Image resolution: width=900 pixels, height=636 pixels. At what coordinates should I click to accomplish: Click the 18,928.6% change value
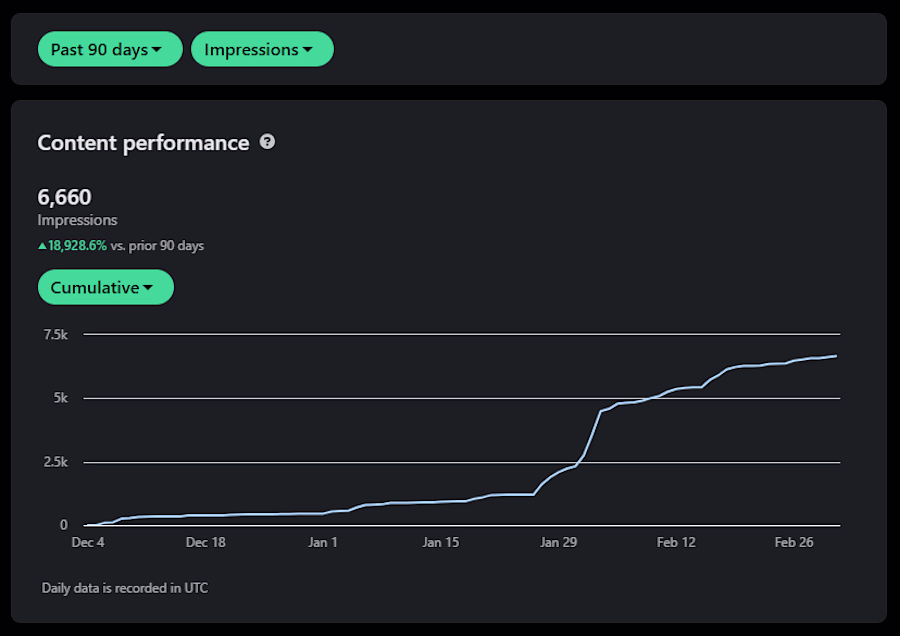77,246
